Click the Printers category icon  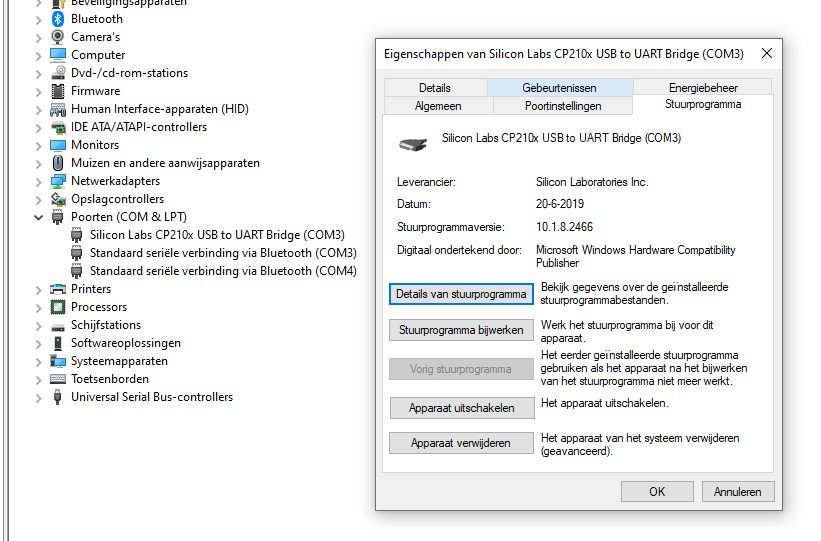[x=58, y=289]
